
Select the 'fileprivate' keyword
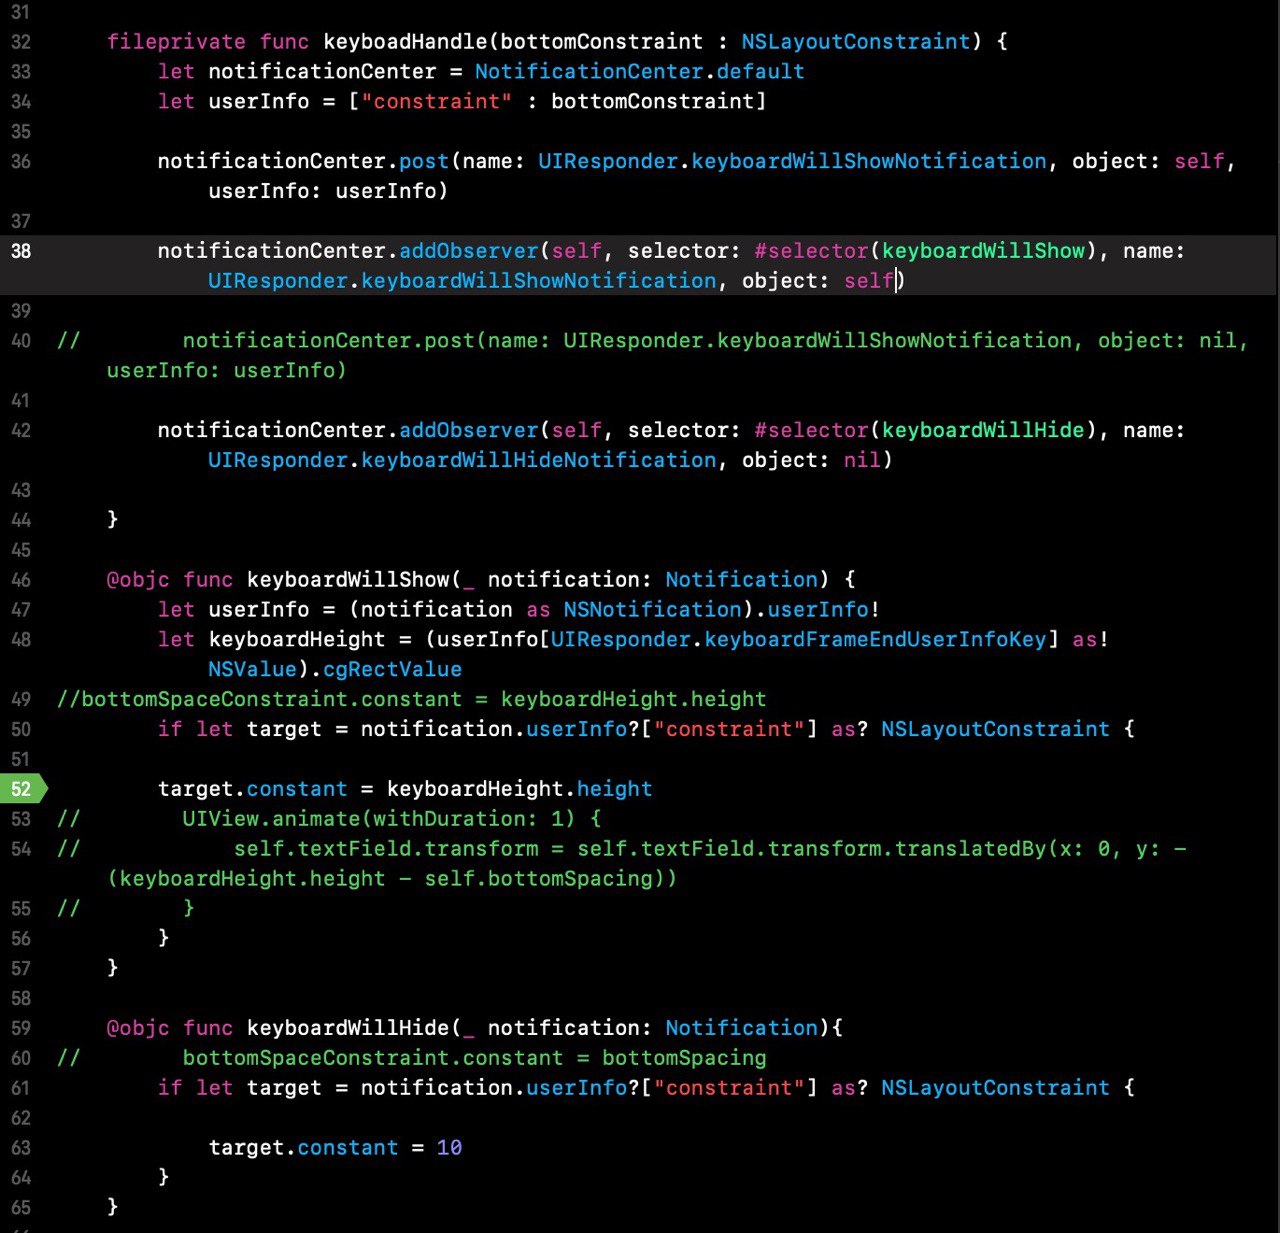[x=176, y=42]
